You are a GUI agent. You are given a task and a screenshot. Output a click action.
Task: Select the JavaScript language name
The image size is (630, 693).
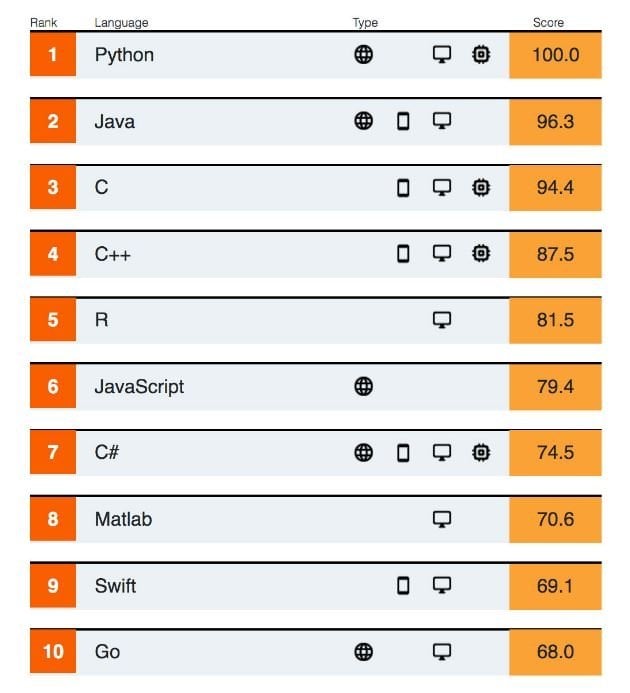click(x=139, y=387)
